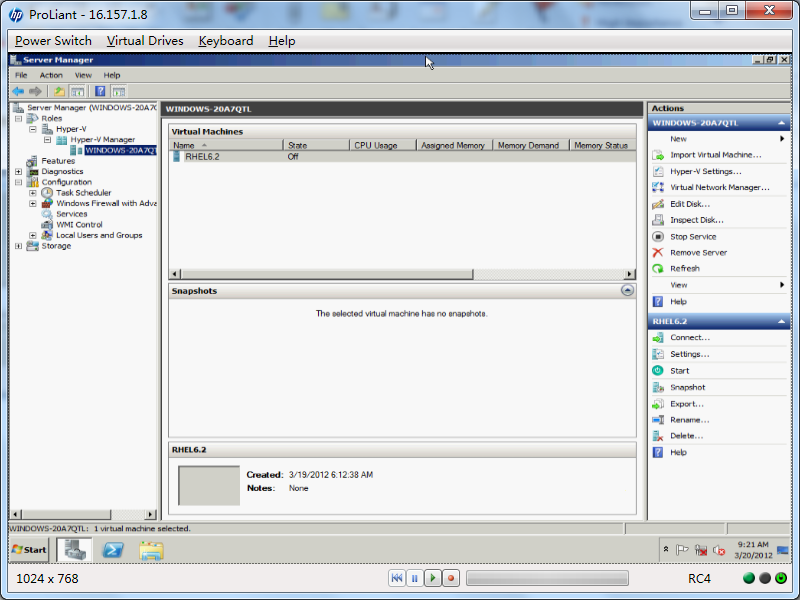Click the green Play button
The image size is (800, 600).
tap(433, 578)
